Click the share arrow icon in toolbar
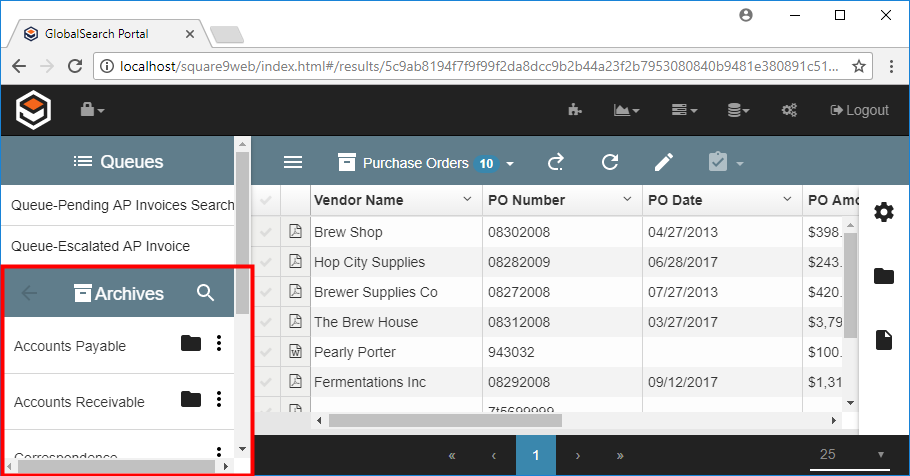 coord(556,163)
